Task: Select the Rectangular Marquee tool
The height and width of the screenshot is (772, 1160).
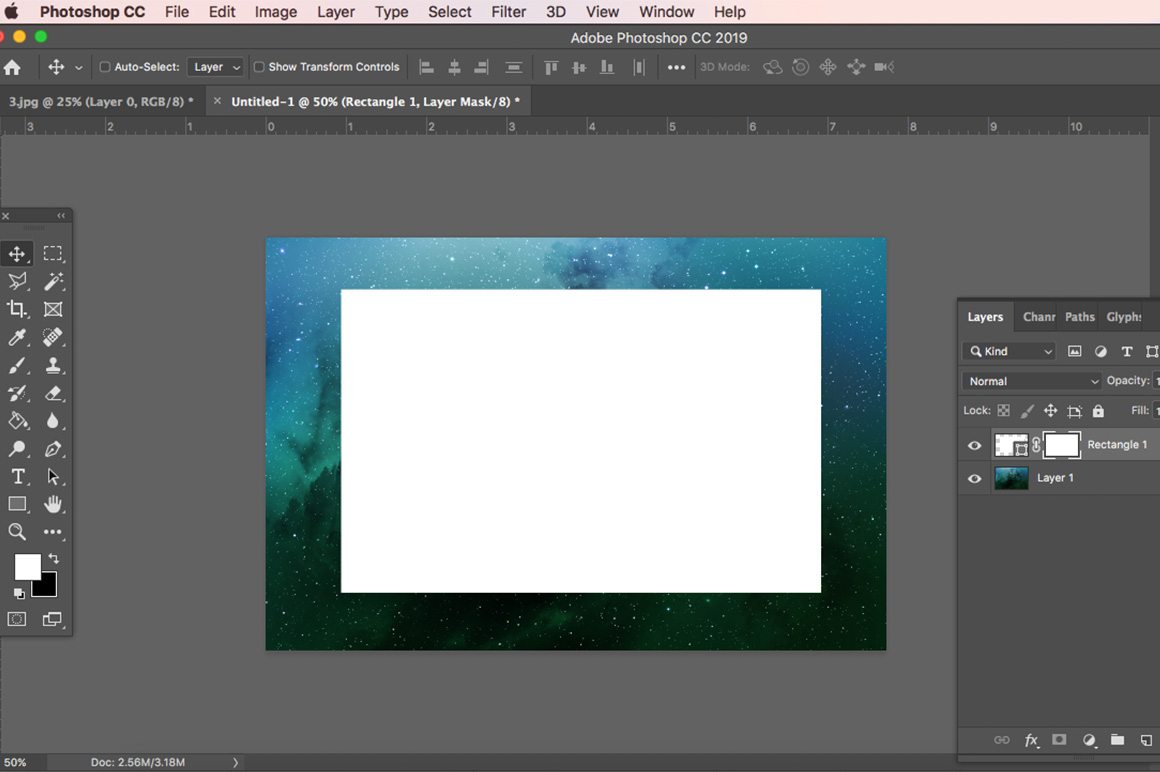Action: tap(53, 254)
